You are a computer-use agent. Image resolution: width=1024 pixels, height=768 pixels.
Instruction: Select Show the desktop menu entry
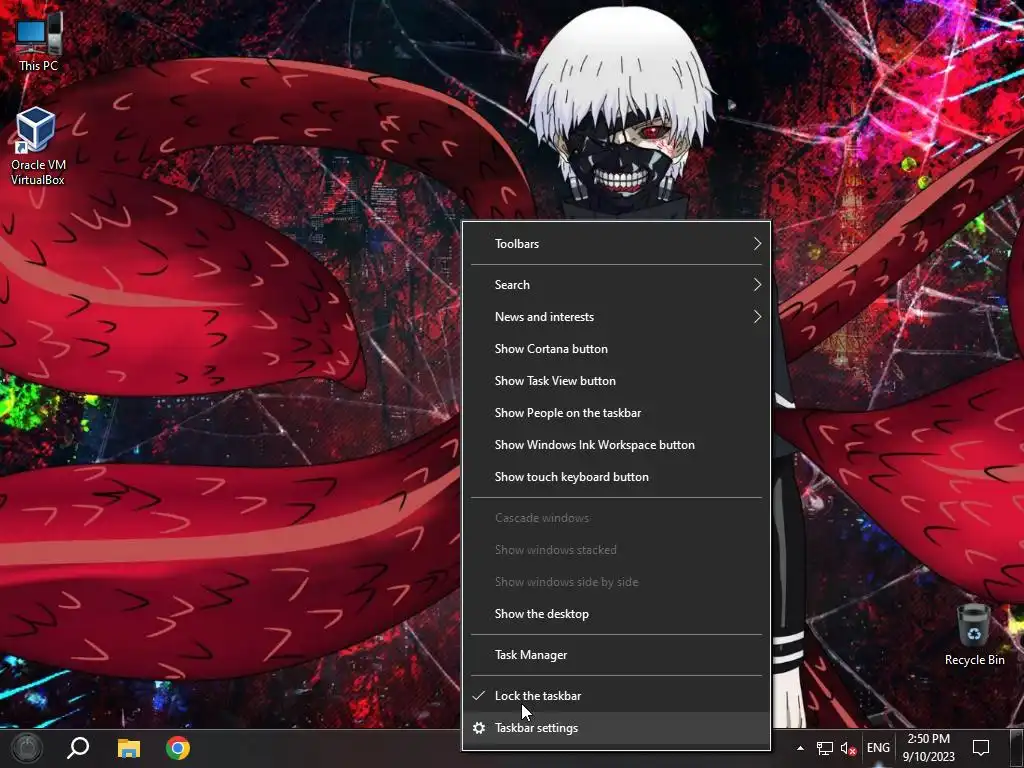click(x=616, y=614)
